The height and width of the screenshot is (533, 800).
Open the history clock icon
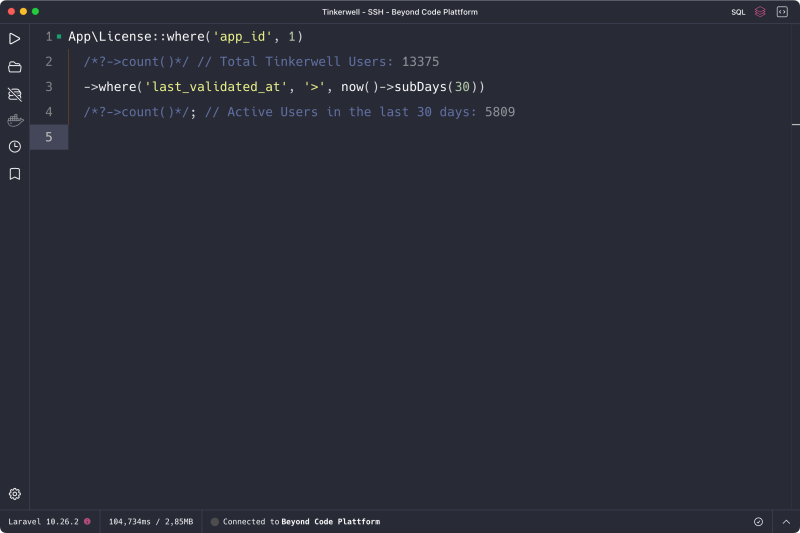pyautogui.click(x=15, y=147)
